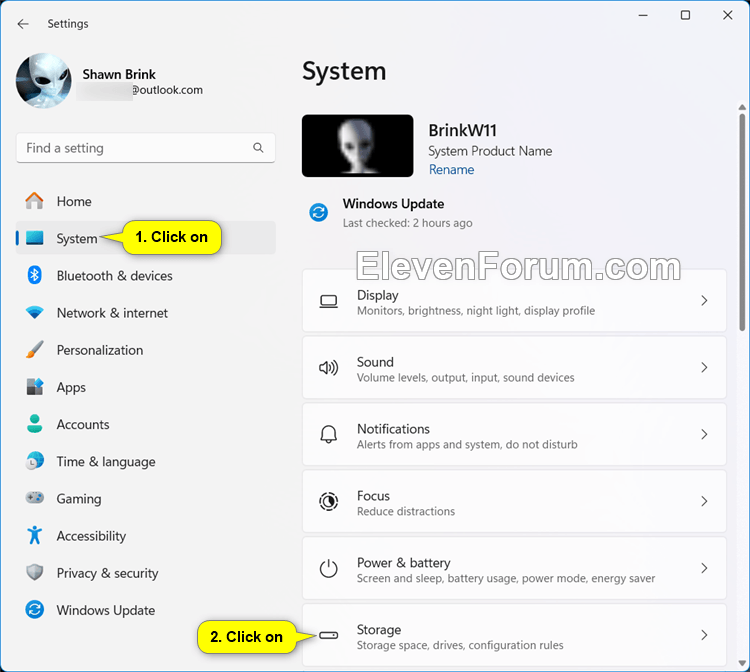Click the Focus timer icon
Screen dimensions: 750x672
coord(329,501)
